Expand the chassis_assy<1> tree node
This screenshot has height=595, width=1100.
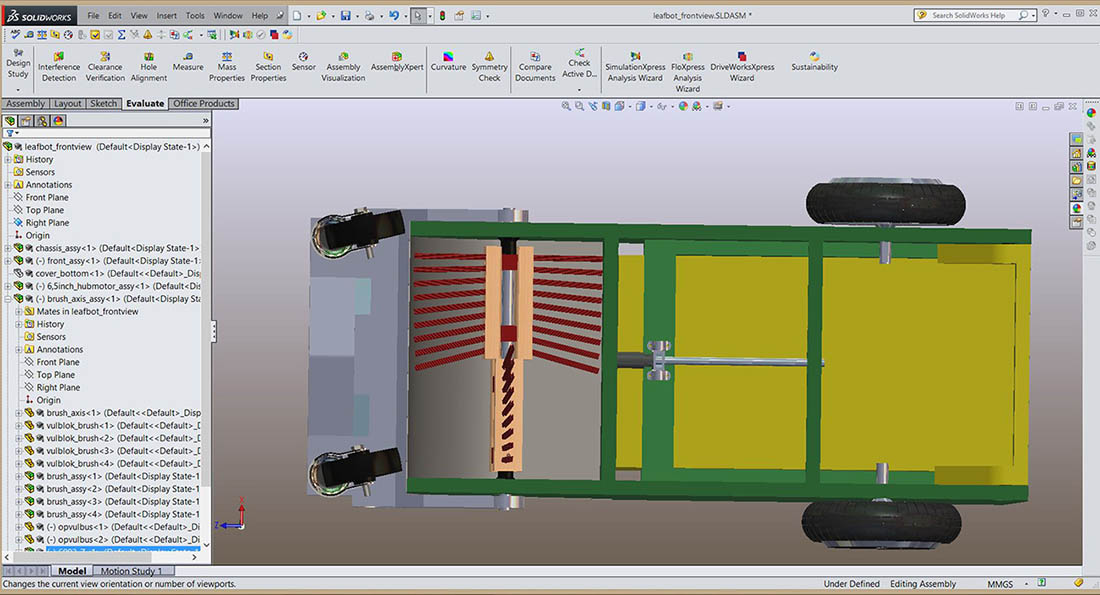click(8, 248)
